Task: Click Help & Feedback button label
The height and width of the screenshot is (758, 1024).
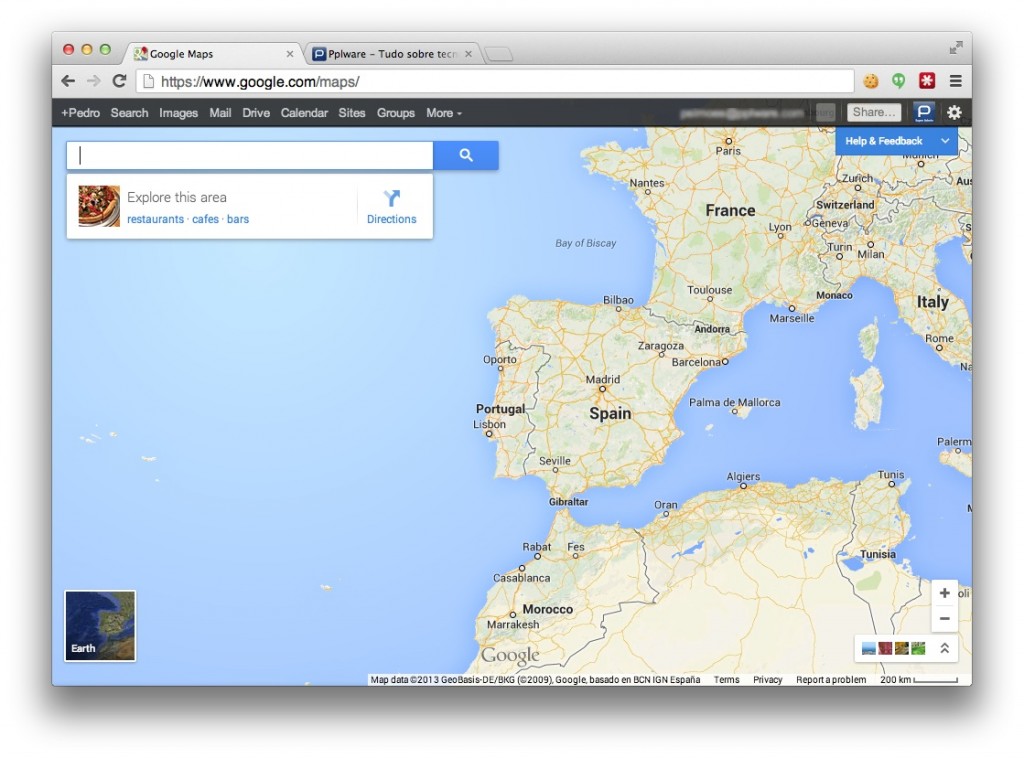Action: [884, 141]
